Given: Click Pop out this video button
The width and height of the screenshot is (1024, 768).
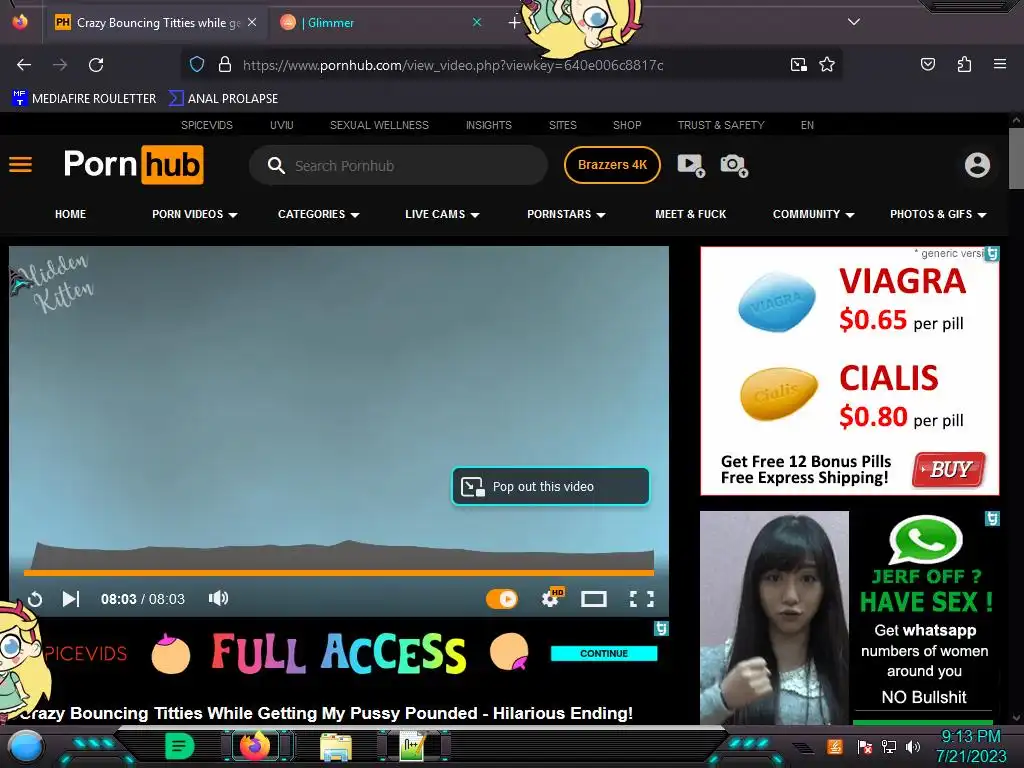Looking at the screenshot, I should [551, 487].
